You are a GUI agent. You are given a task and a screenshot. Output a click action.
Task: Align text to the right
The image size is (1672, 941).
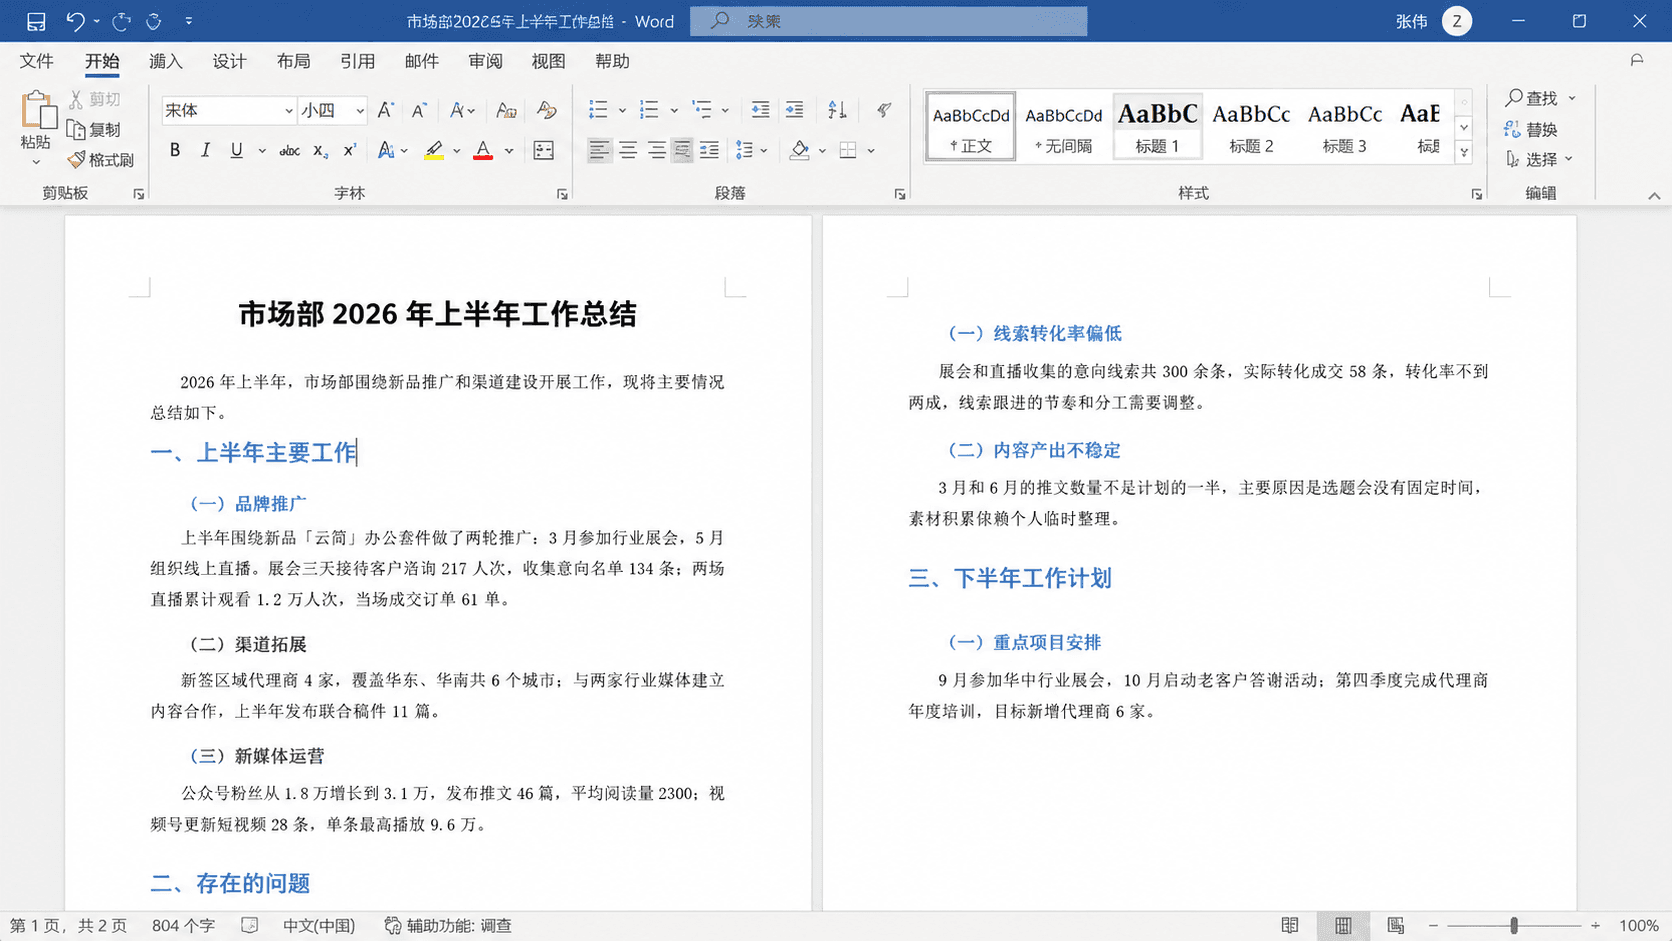[656, 150]
